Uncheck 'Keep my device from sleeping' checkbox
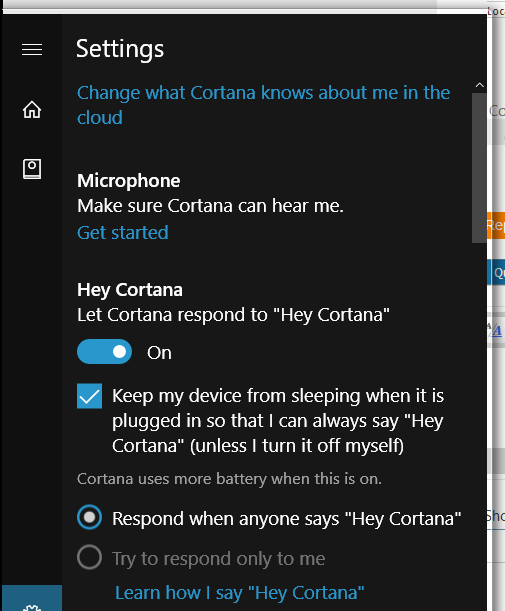 pos(90,396)
